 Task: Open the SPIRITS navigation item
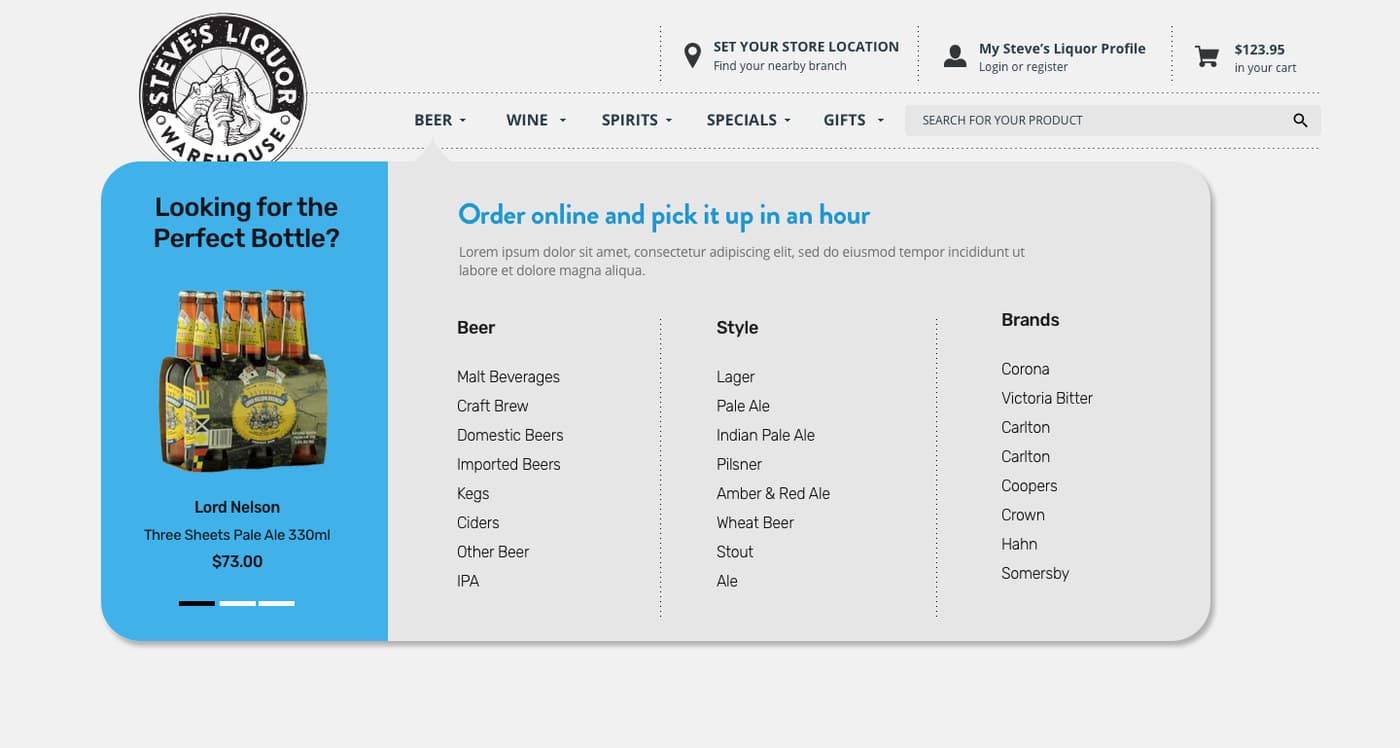(629, 120)
